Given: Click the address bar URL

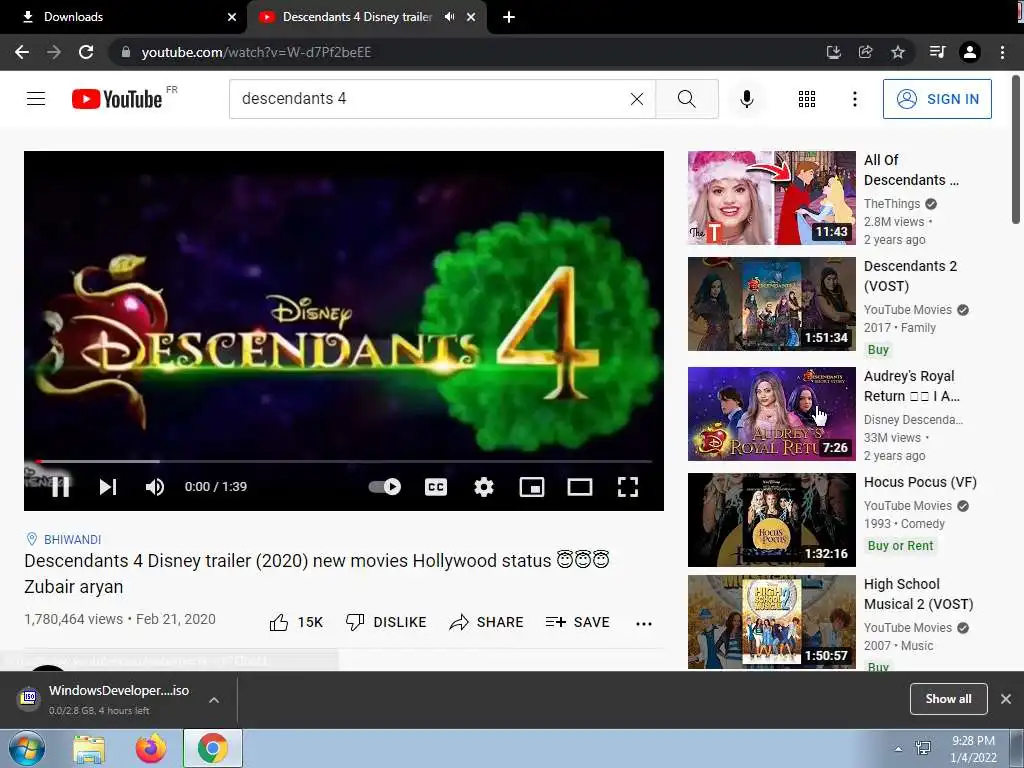Looking at the screenshot, I should (x=256, y=52).
